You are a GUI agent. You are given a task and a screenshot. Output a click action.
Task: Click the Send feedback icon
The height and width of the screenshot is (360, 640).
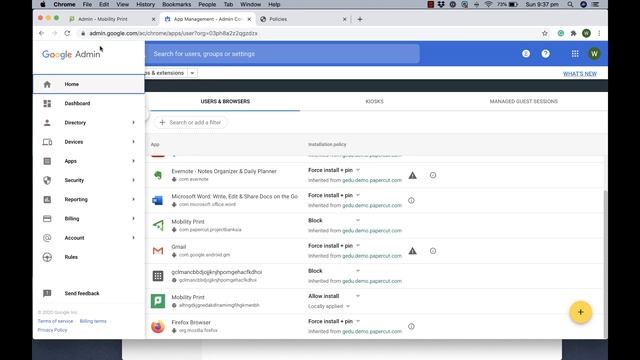pos(47,293)
